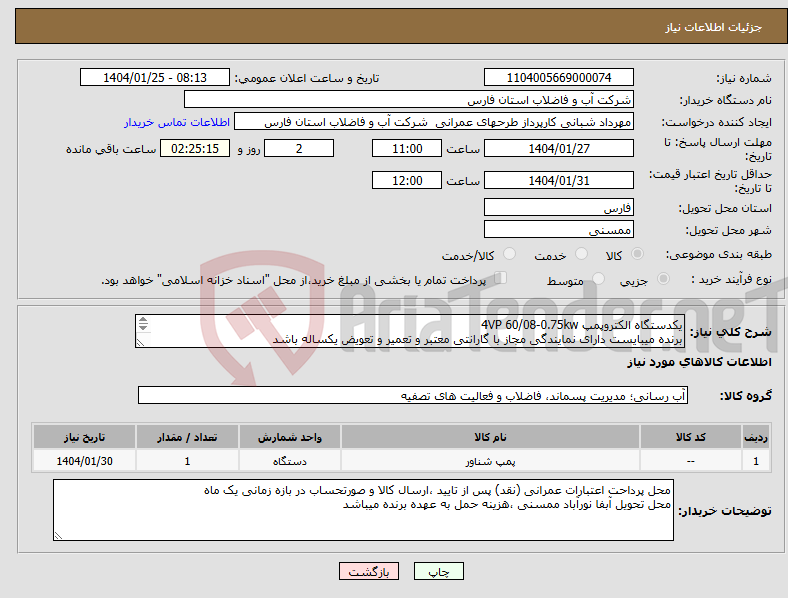Click the تاریخ نیاز column header

(x=84, y=437)
